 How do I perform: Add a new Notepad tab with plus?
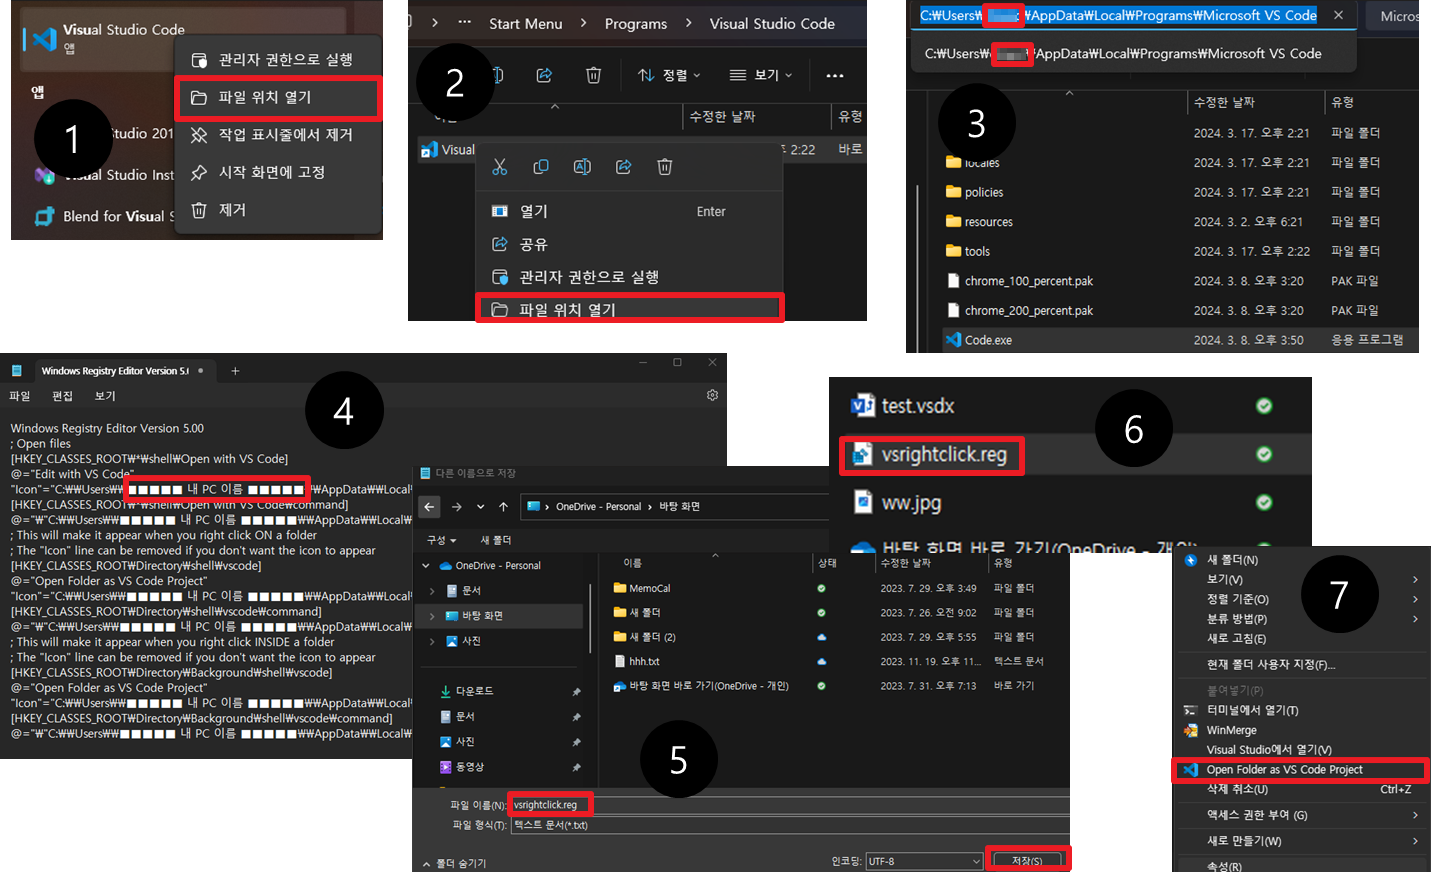235,371
